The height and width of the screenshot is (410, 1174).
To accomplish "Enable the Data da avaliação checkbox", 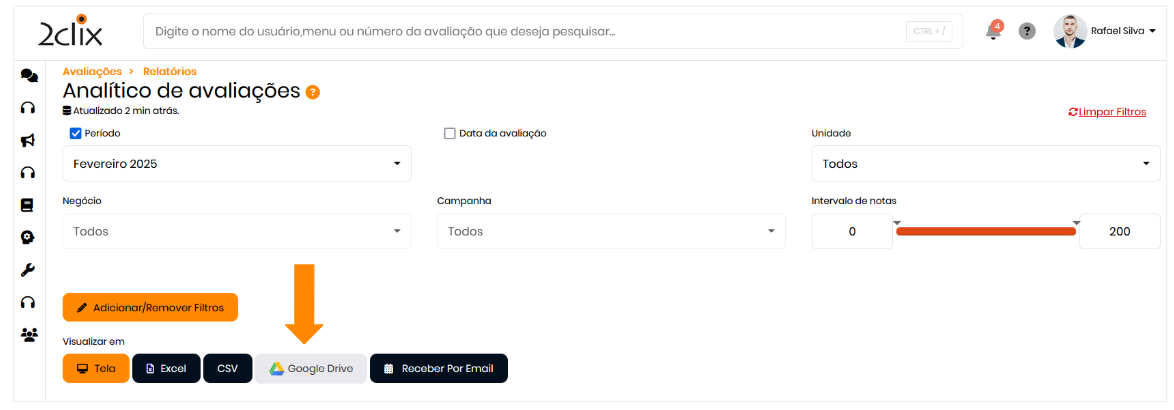I will [x=450, y=133].
